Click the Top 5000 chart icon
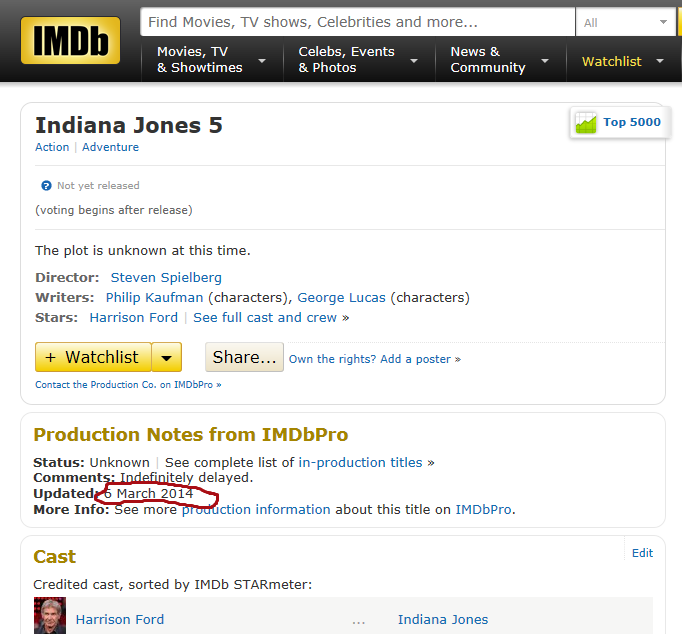 (x=585, y=123)
